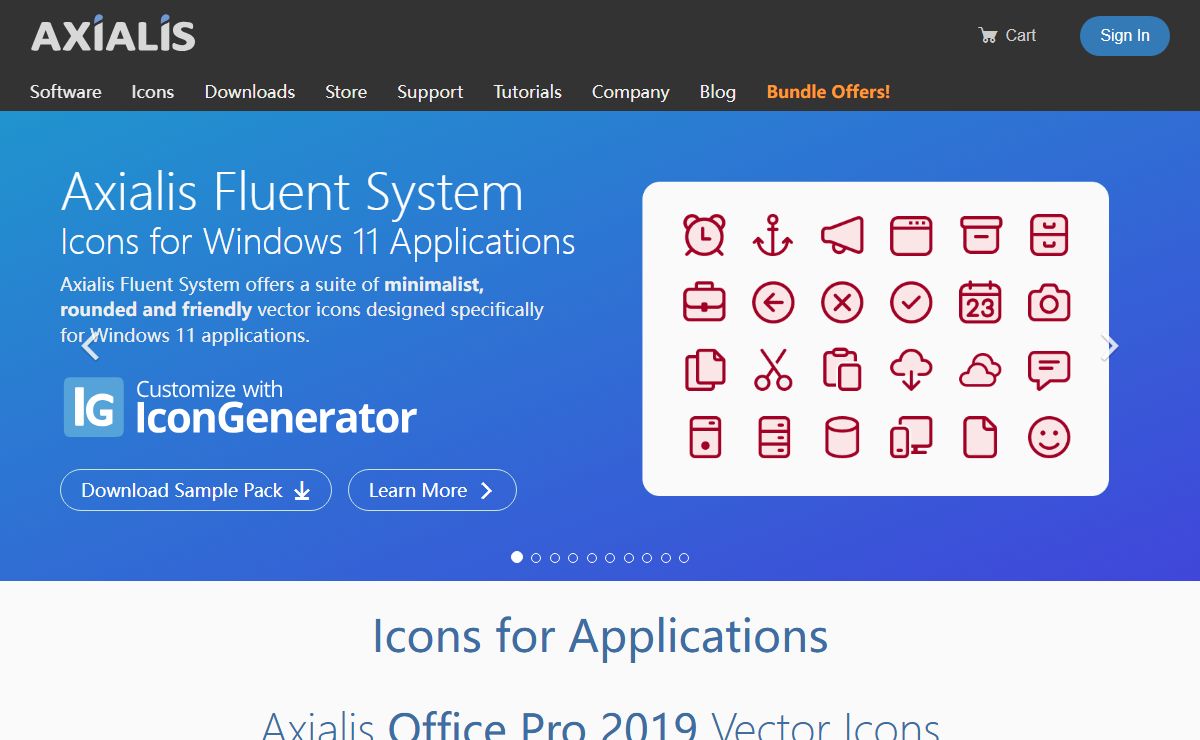Viewport: 1200px width, 740px height.
Task: Click the computer tower icon
Action: [704, 437]
